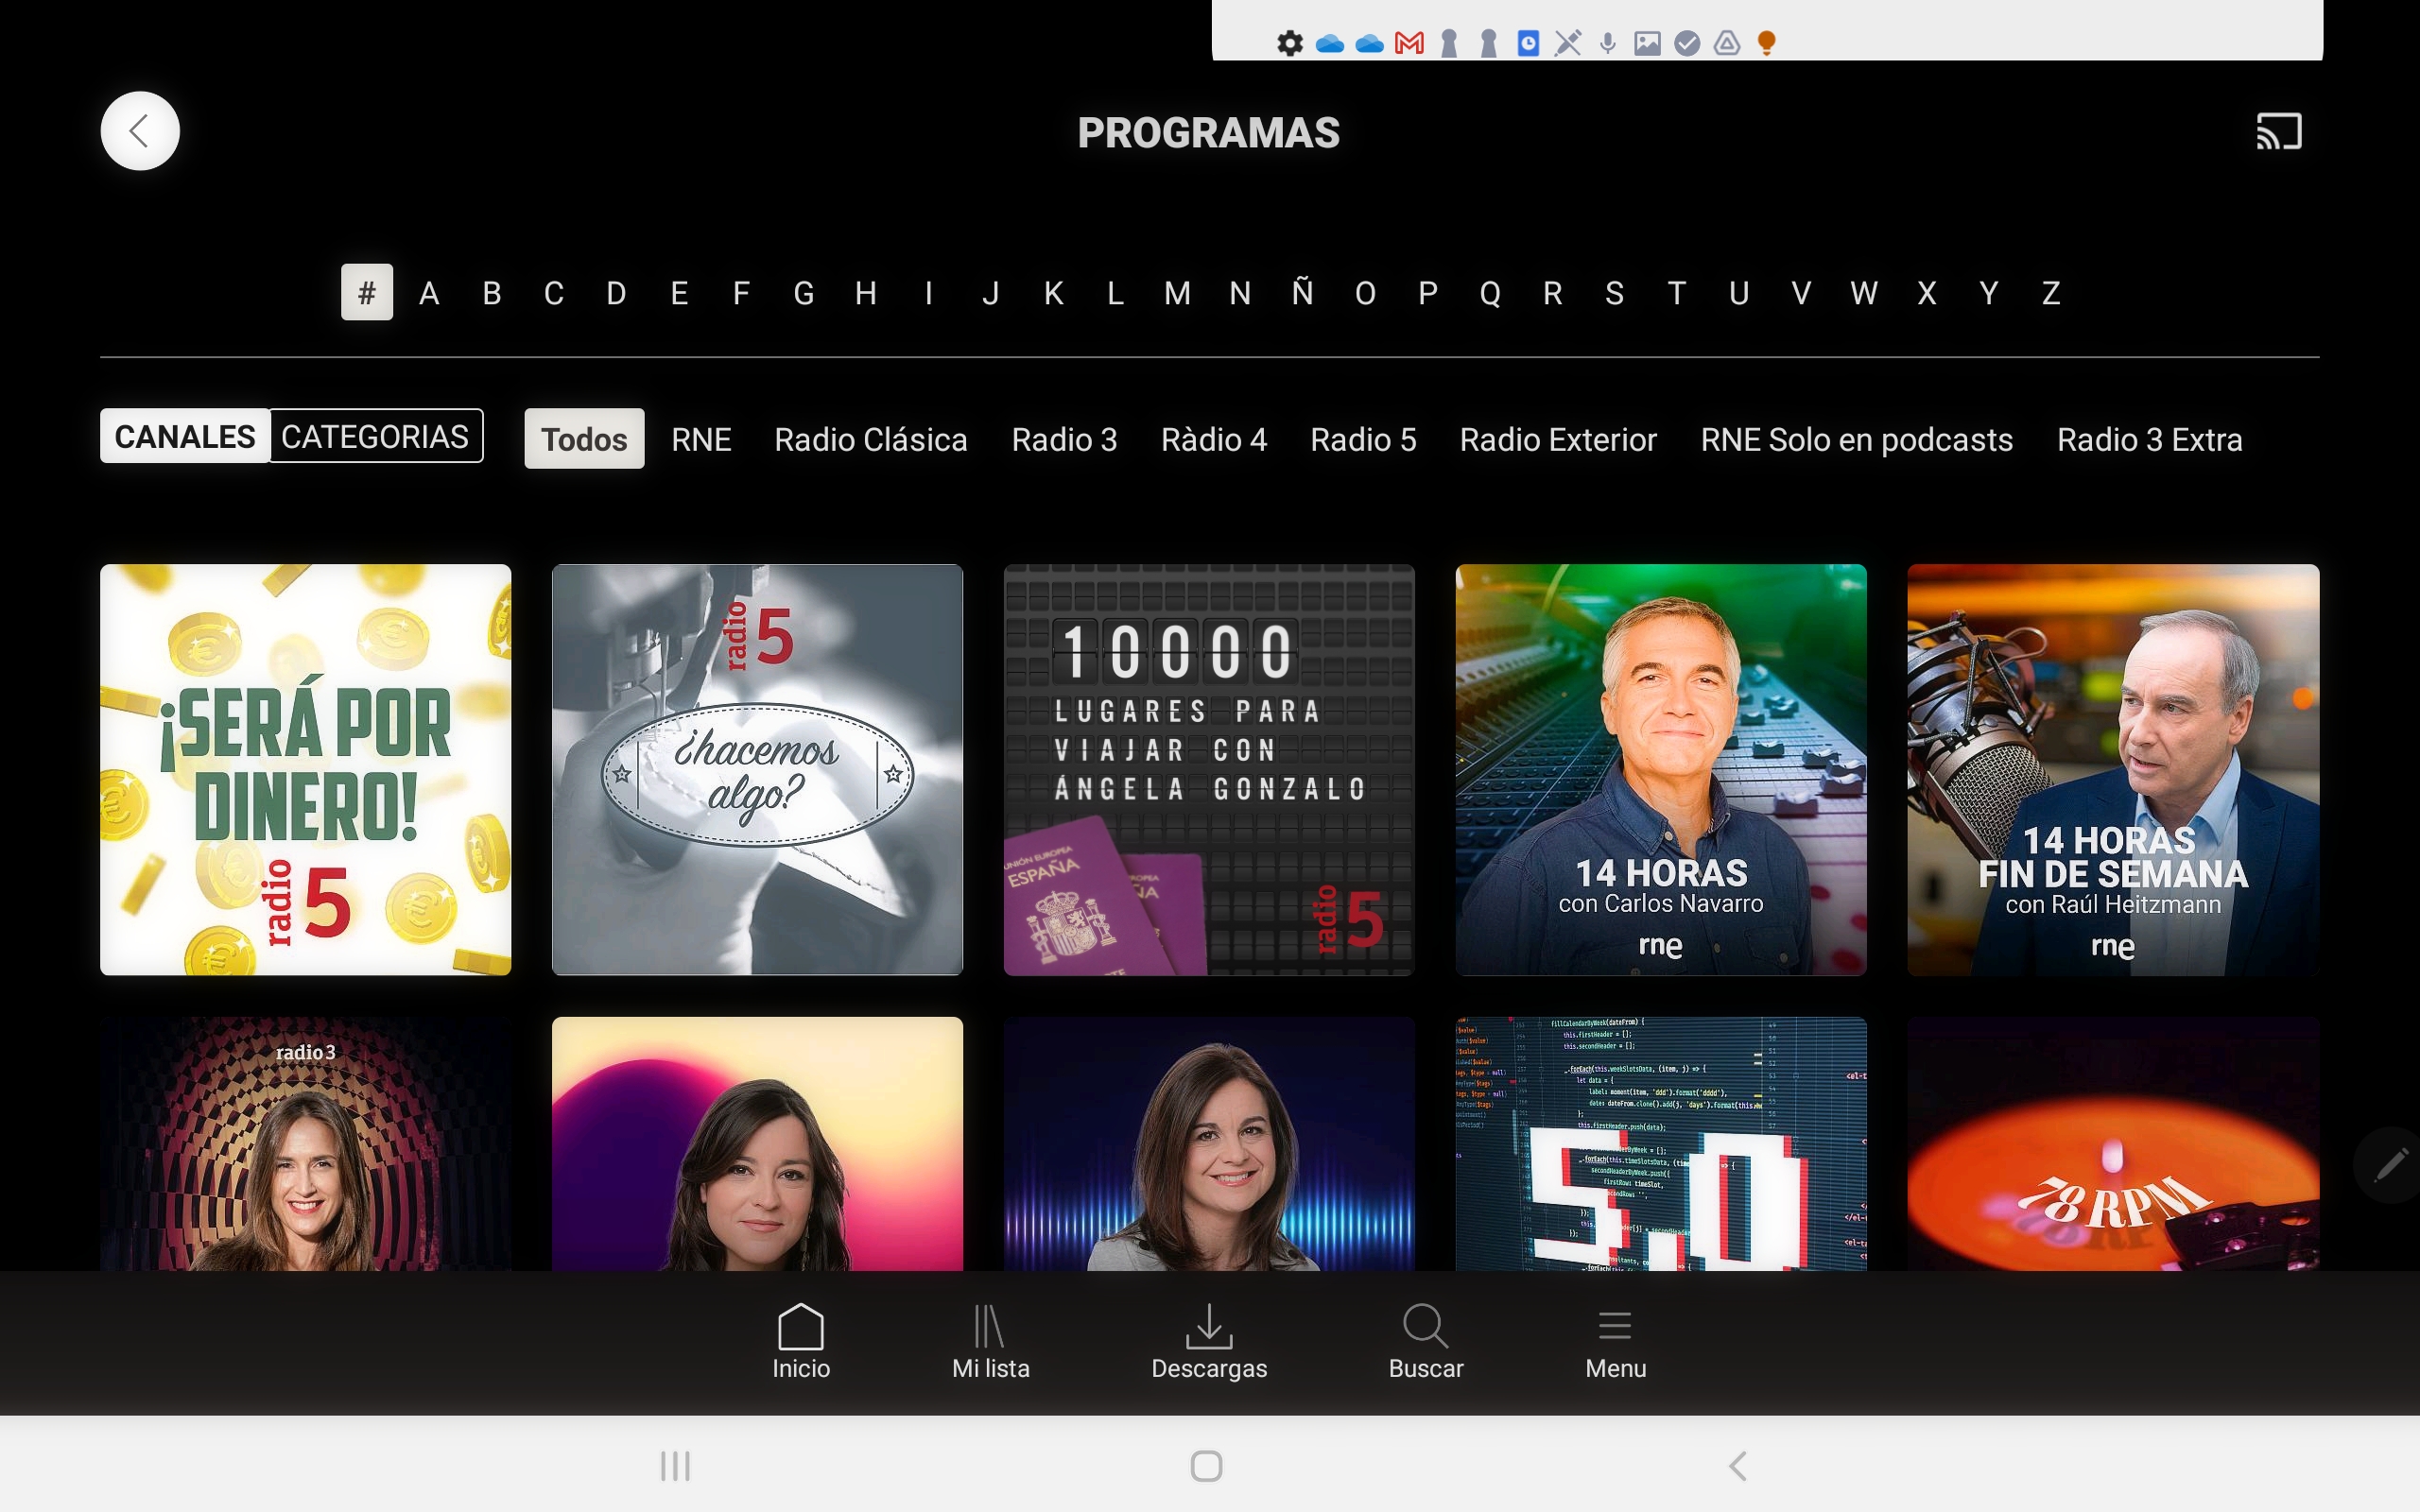
Task: Filter by Radio 3 Extra
Action: [2149, 439]
